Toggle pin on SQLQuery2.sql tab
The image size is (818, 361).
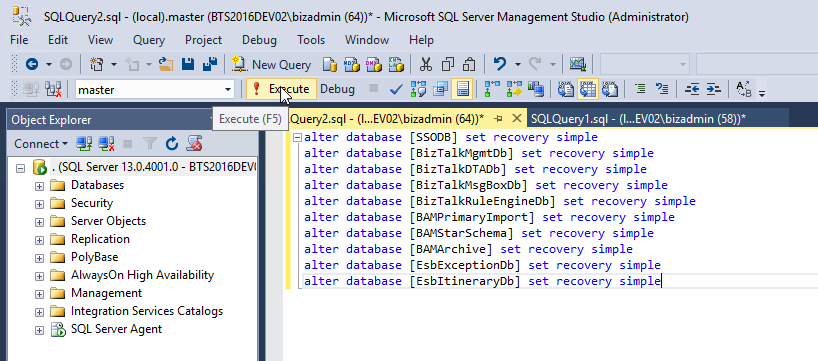click(498, 119)
